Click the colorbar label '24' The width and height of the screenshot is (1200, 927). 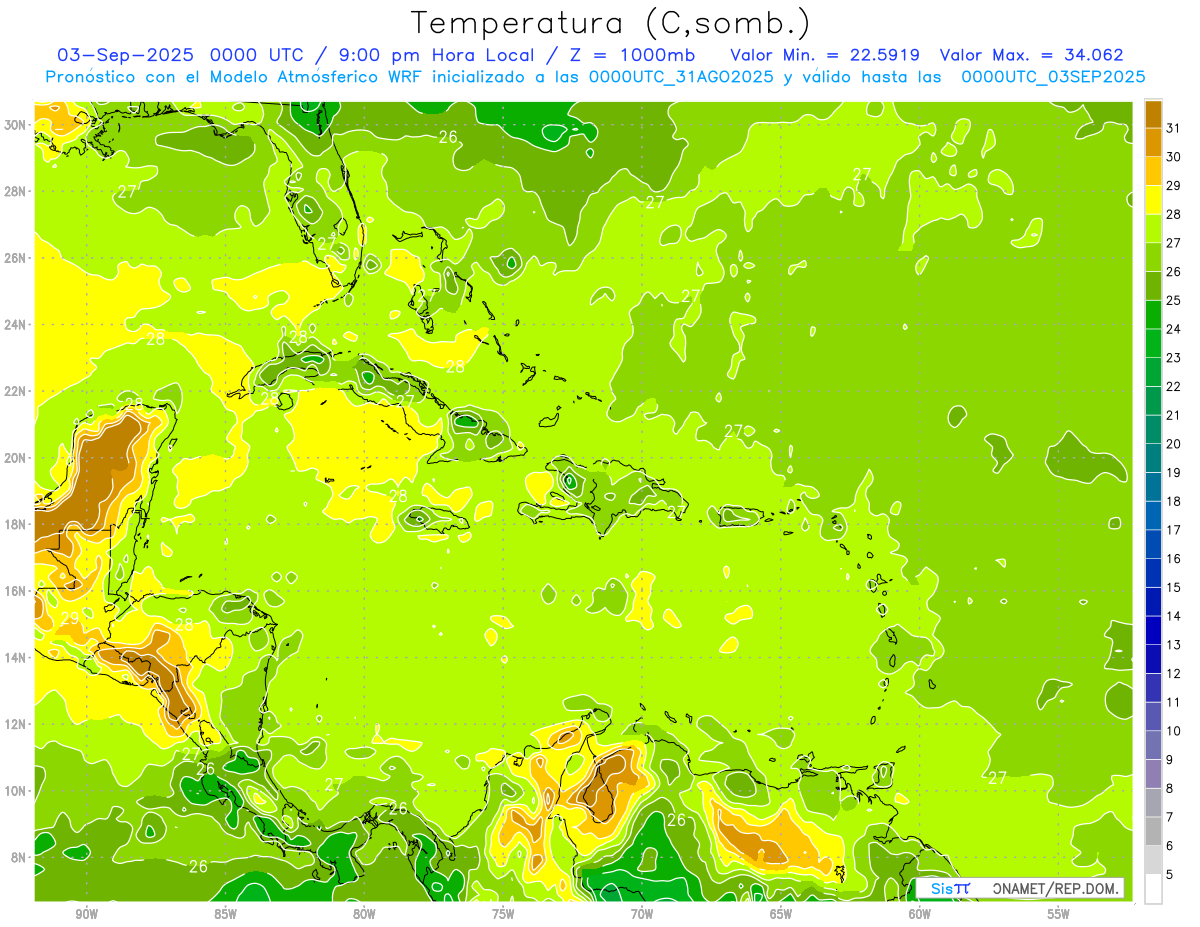(1174, 329)
